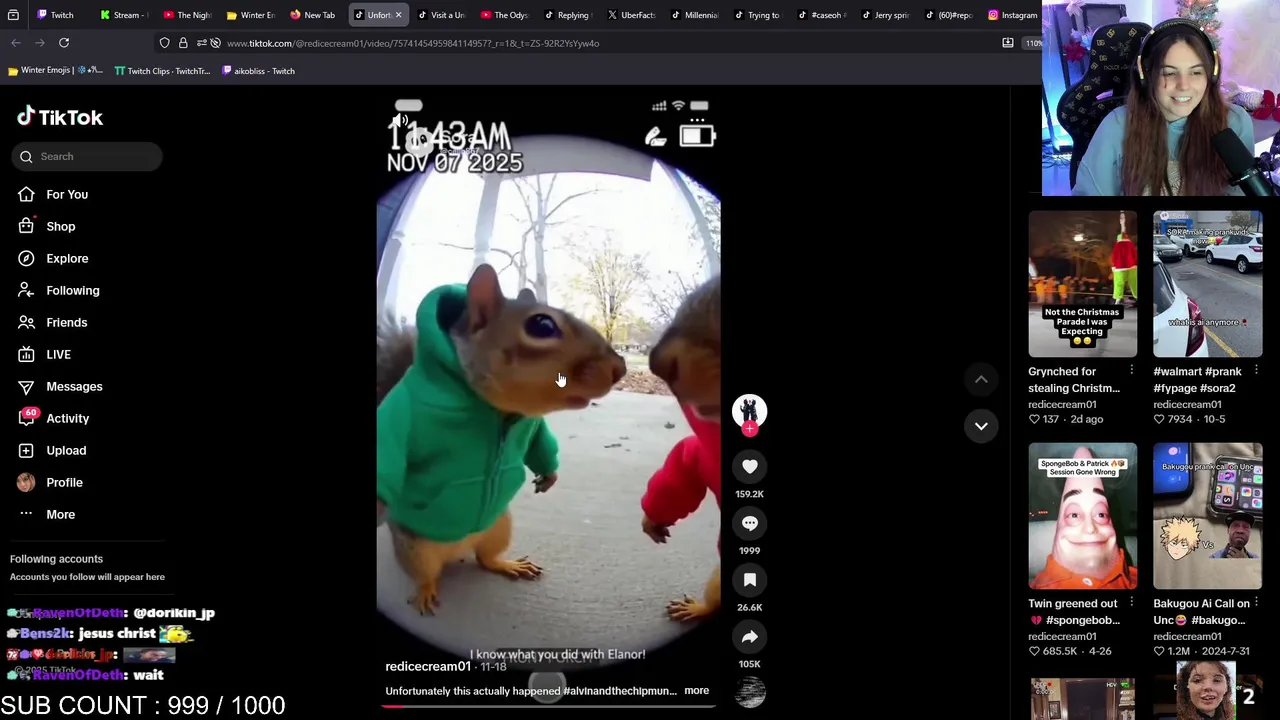Open Activity notifications with 60 badge
1280x720 pixels.
(67, 418)
